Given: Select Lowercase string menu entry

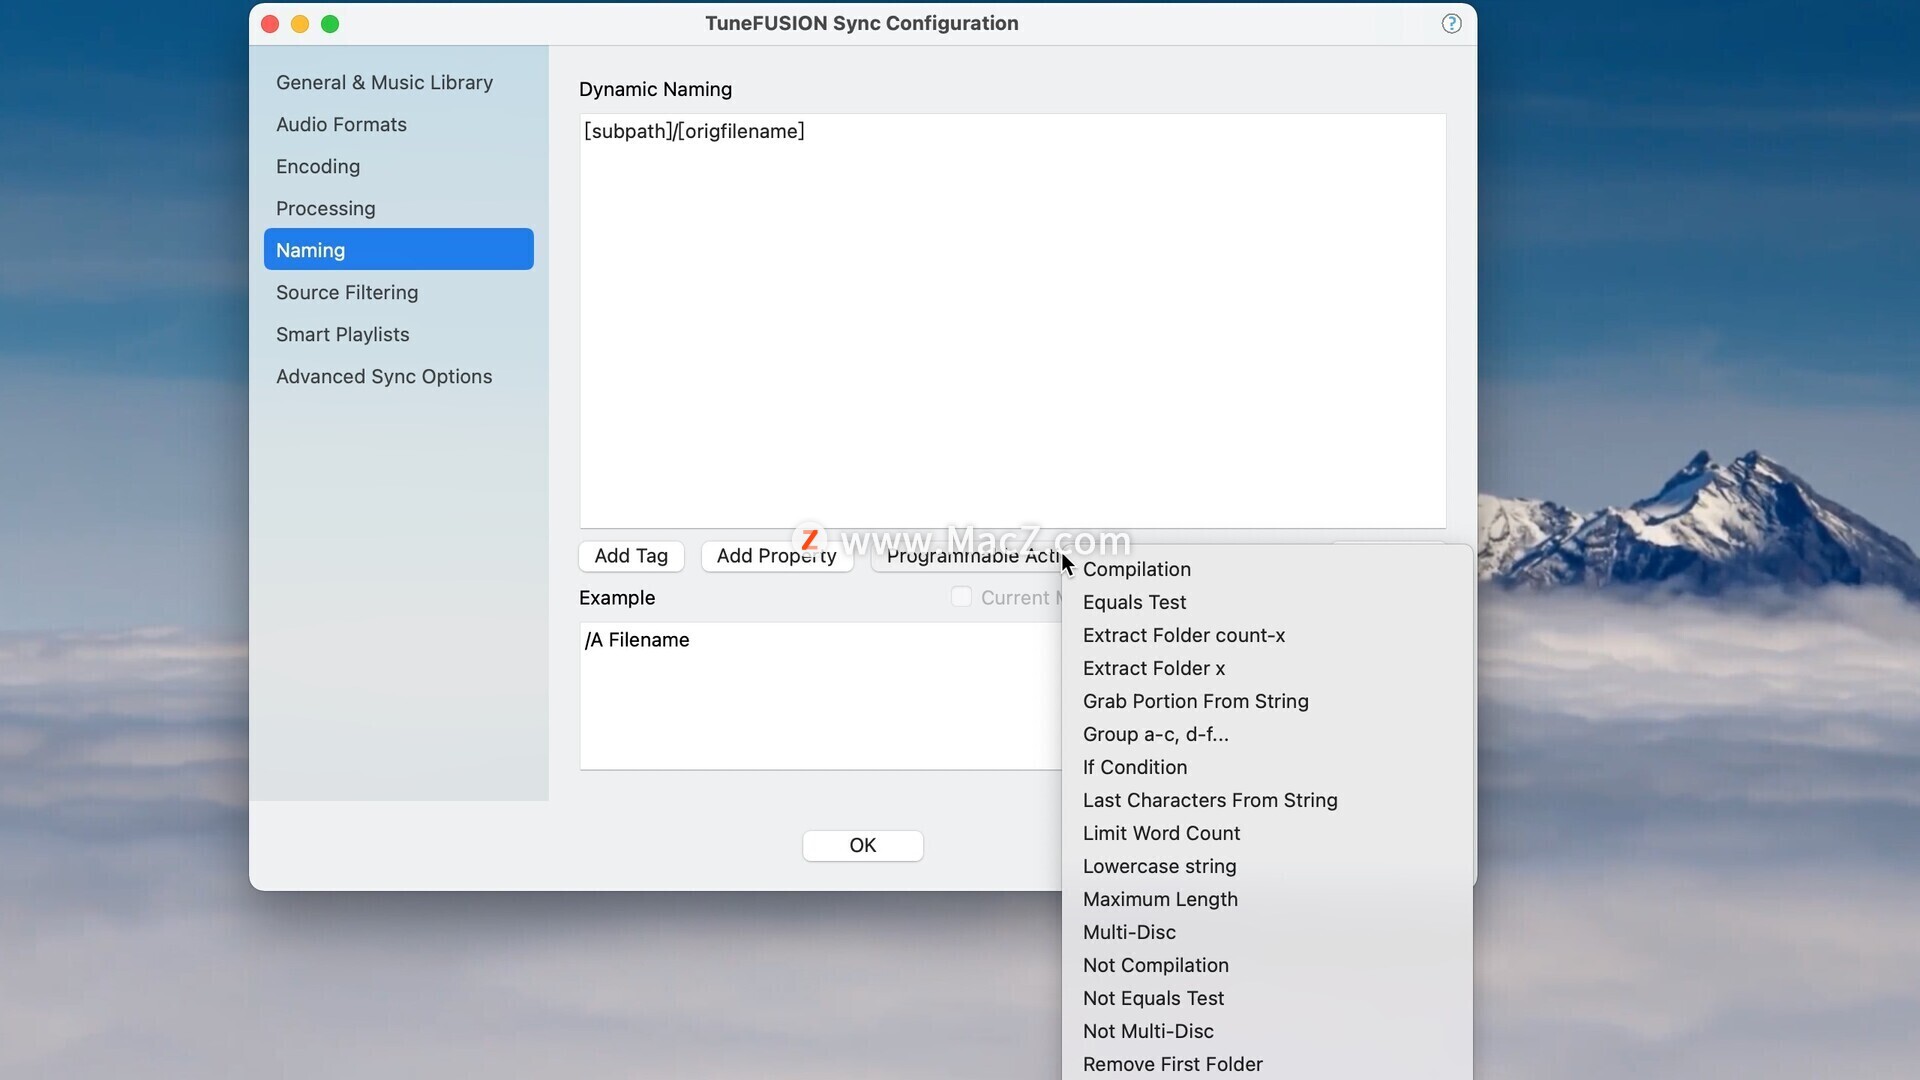Looking at the screenshot, I should [x=1267, y=867].
